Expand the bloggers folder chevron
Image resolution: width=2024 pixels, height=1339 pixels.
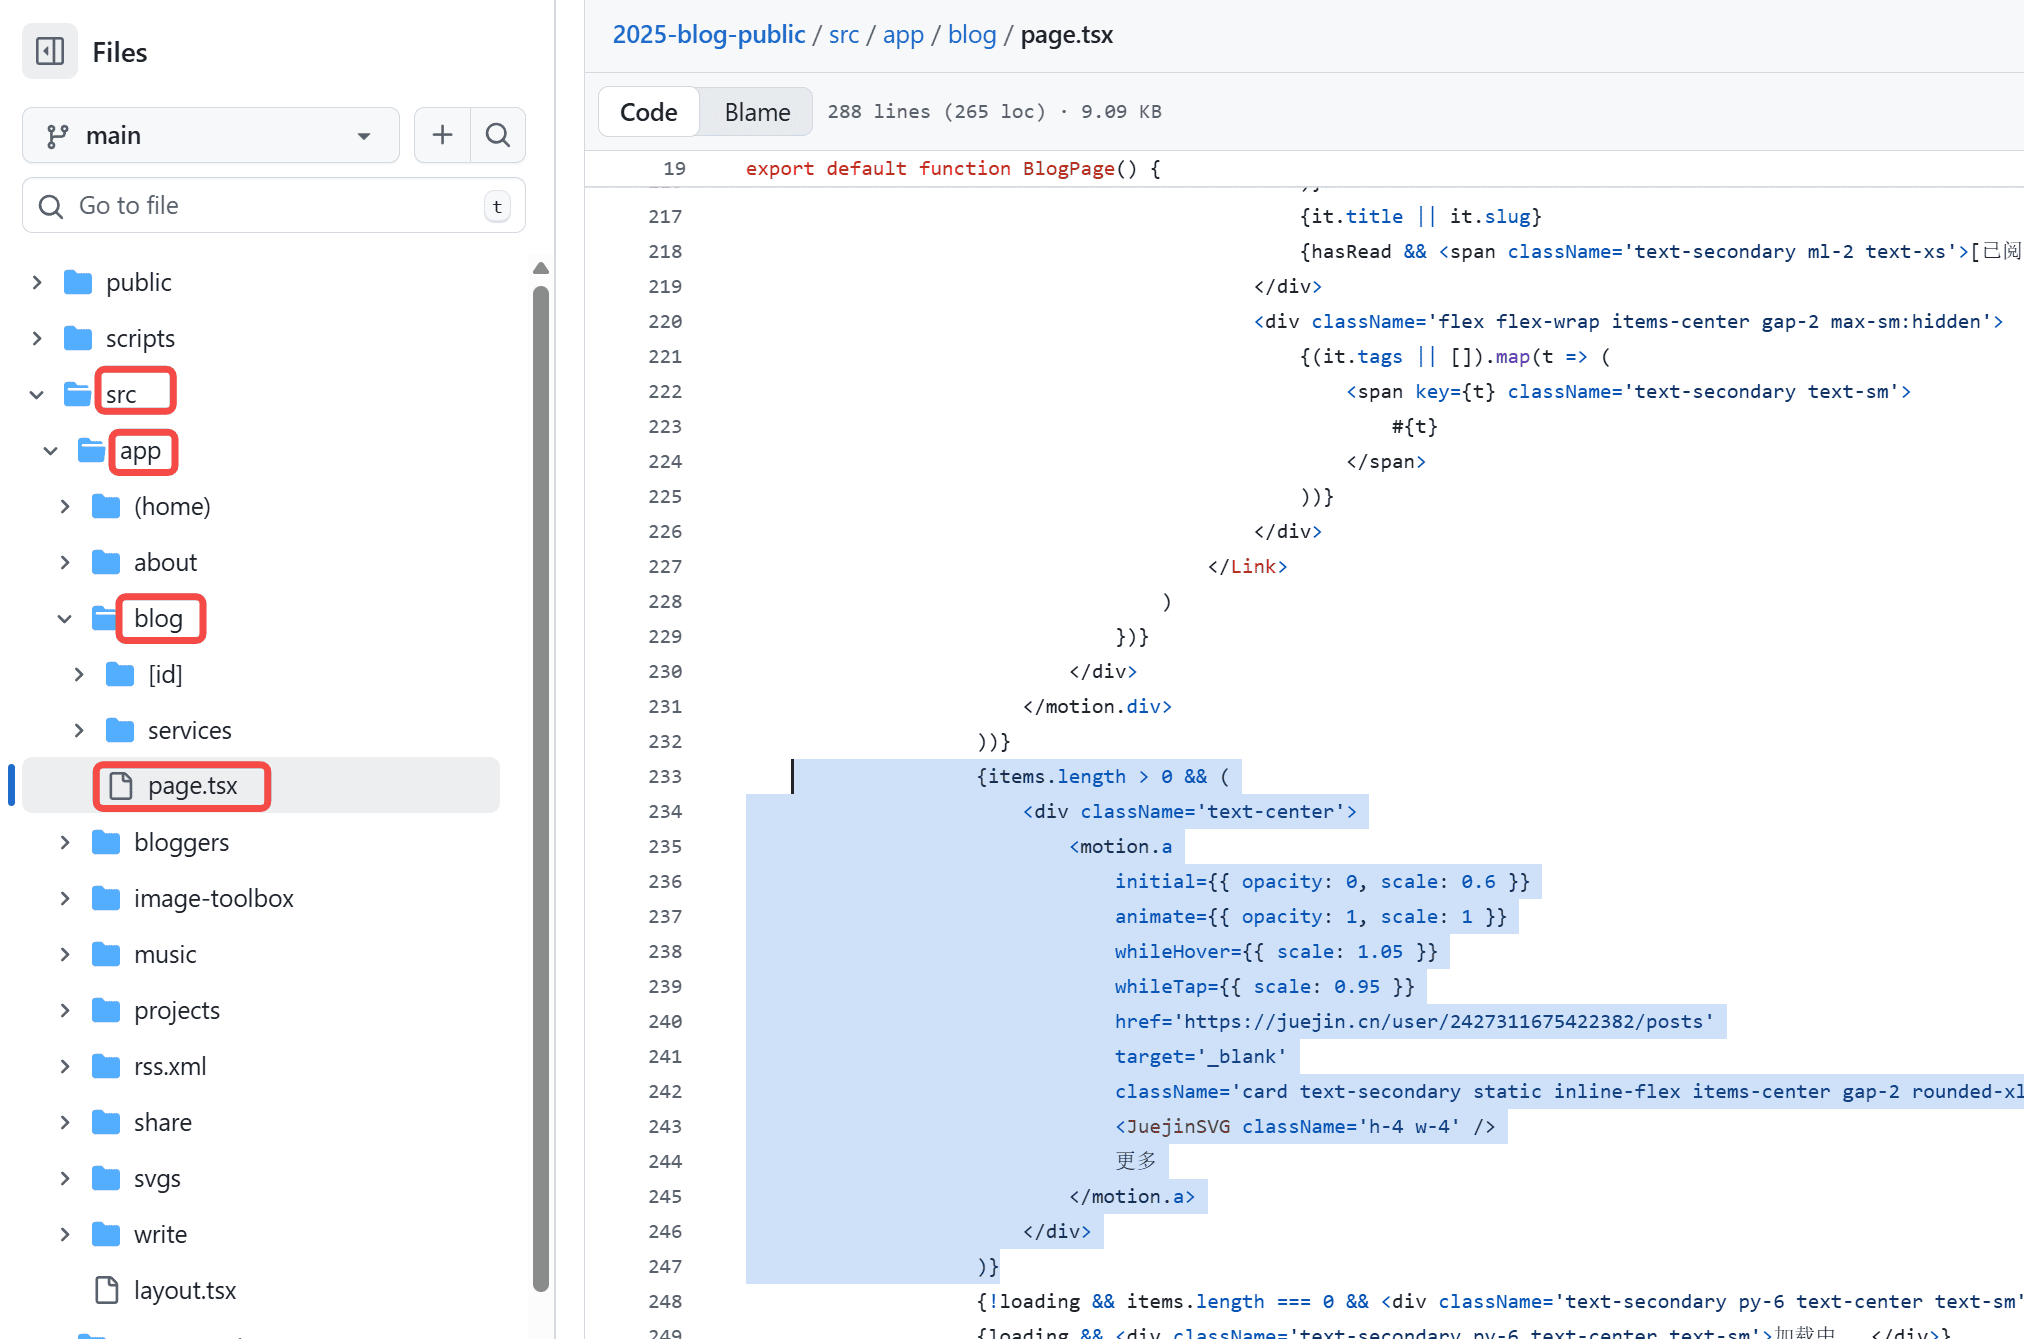65,843
